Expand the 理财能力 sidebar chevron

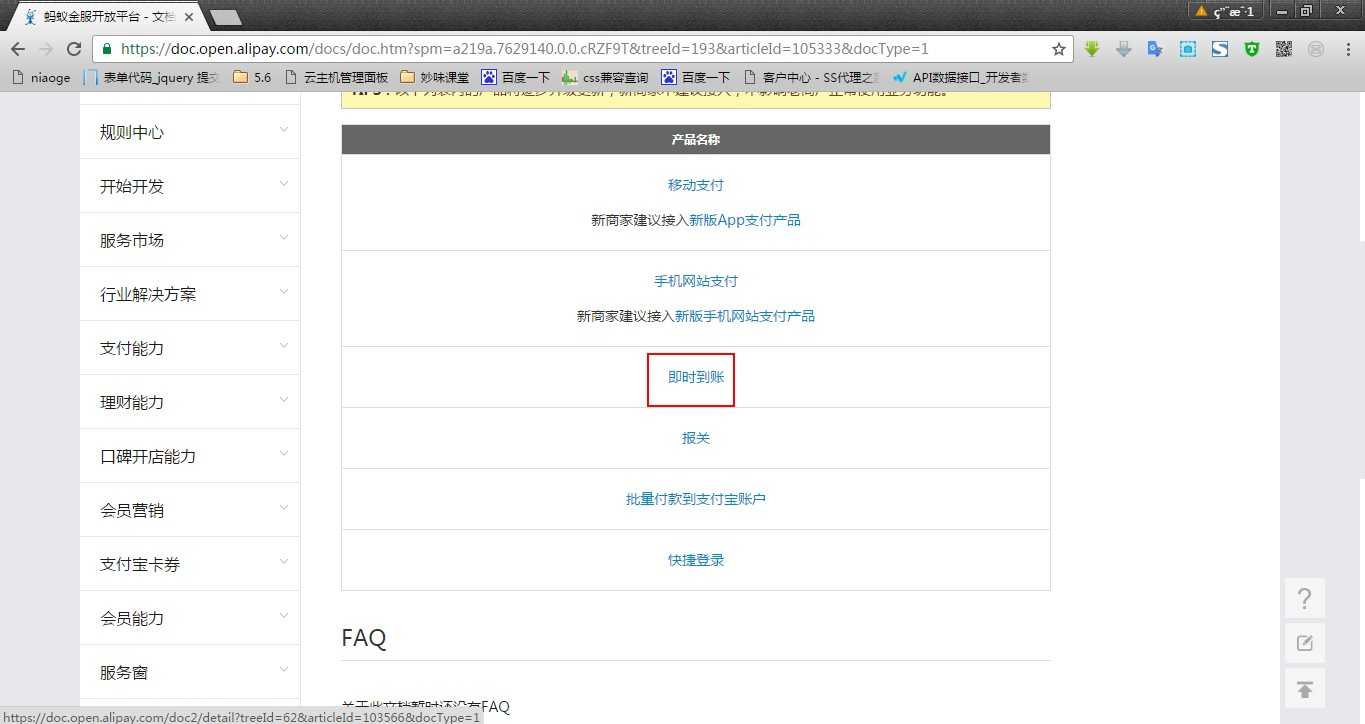284,399
